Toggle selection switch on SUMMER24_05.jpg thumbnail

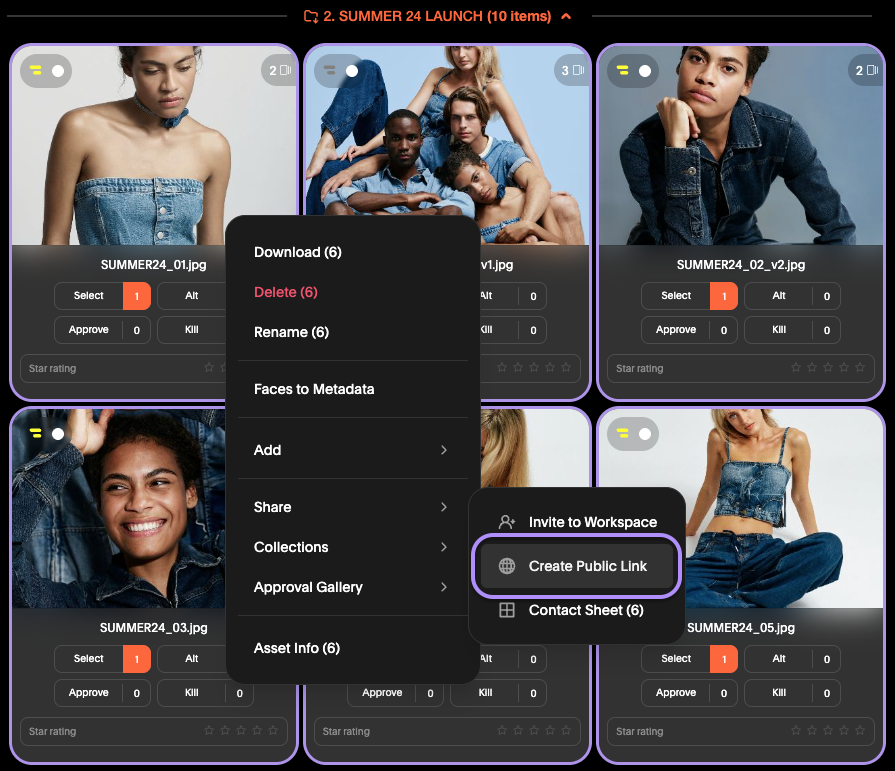point(633,434)
